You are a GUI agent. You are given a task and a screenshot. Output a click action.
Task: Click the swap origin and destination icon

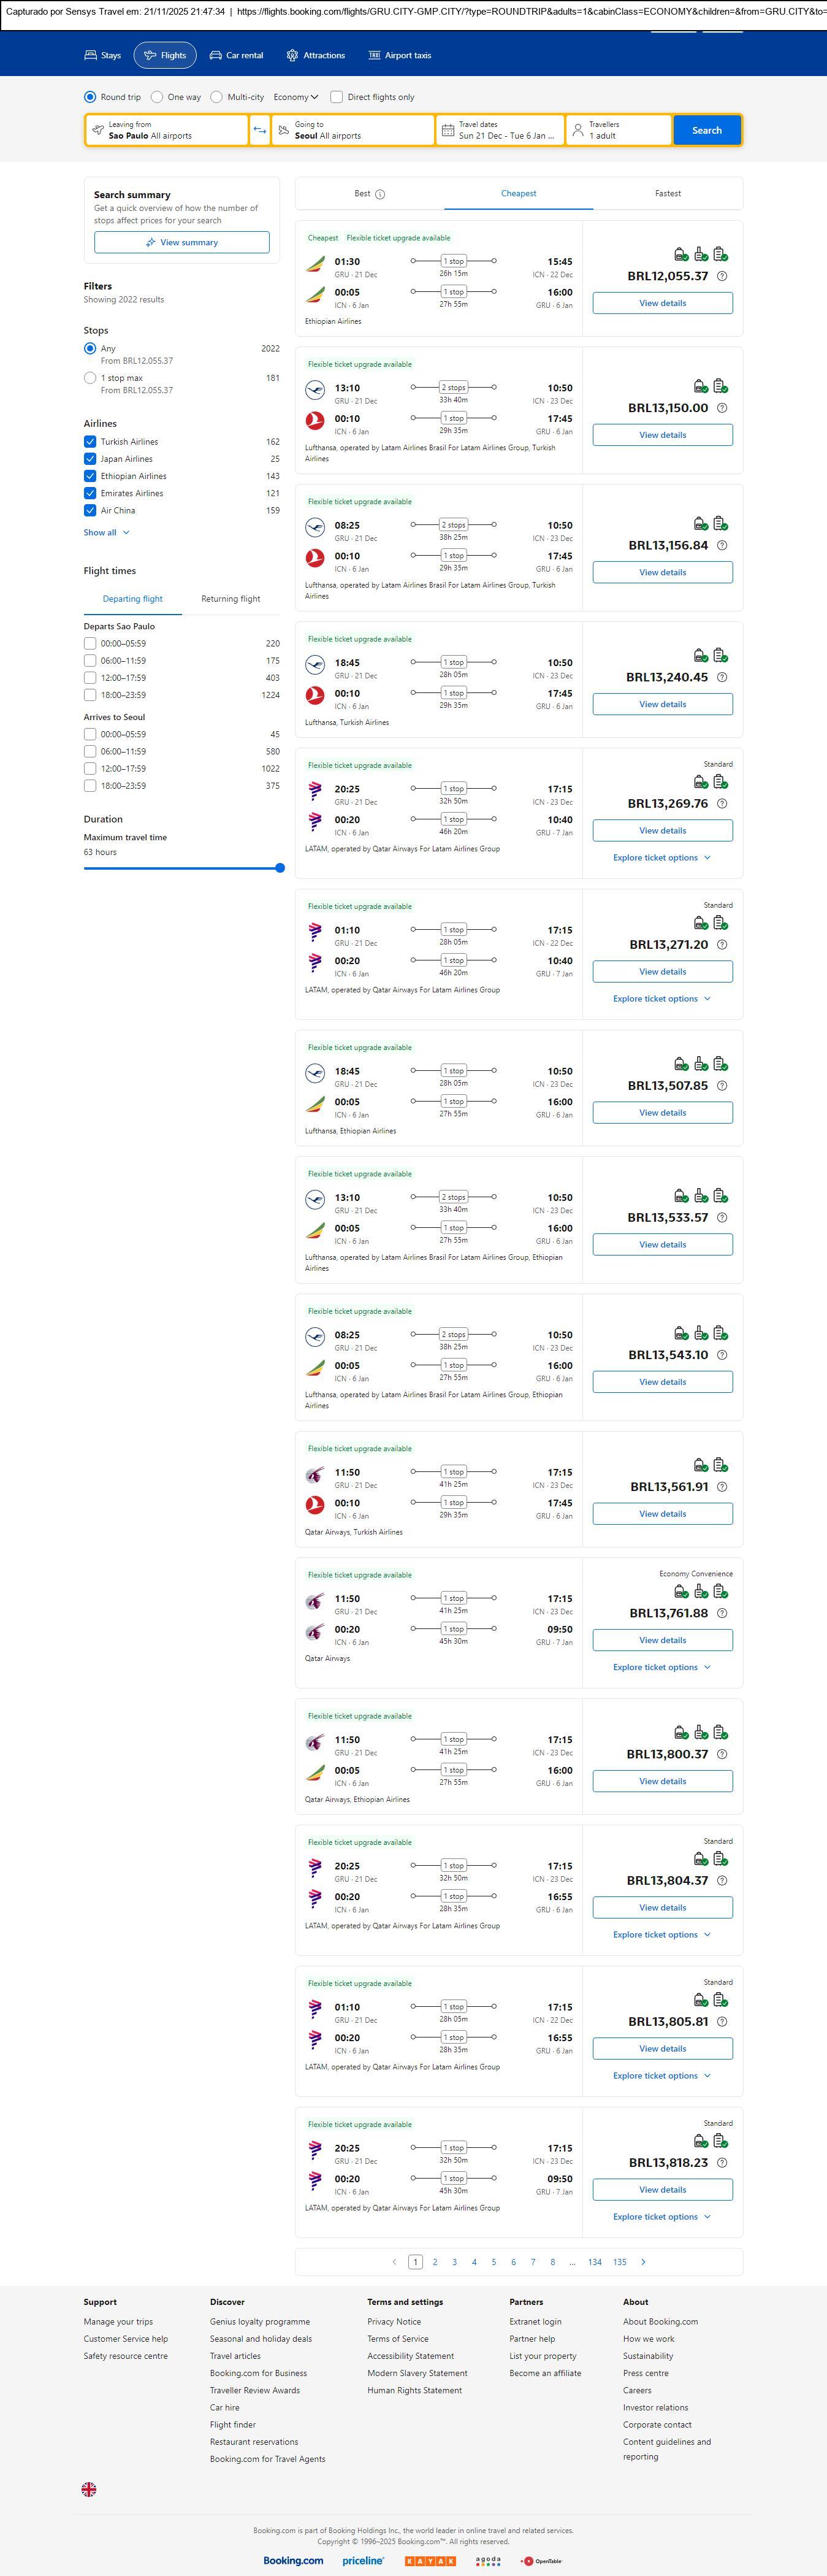[x=259, y=130]
